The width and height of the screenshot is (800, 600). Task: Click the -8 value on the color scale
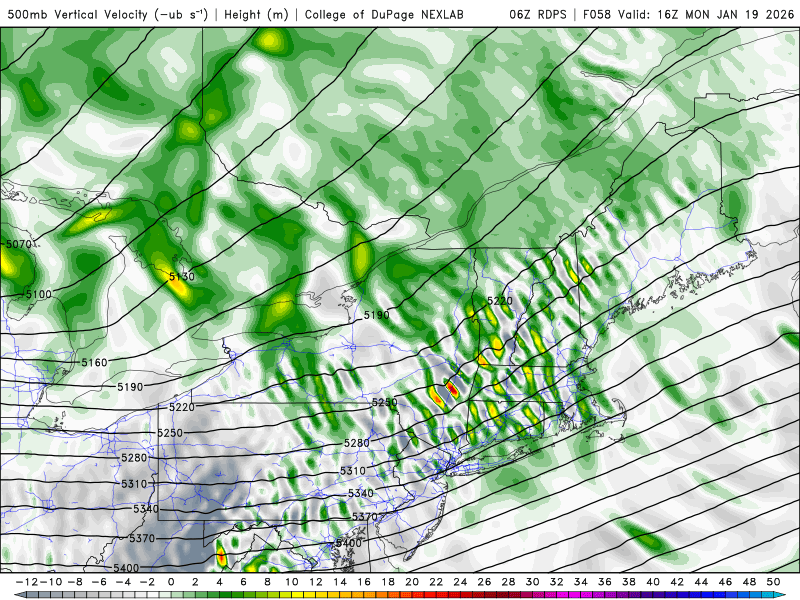click(x=75, y=582)
